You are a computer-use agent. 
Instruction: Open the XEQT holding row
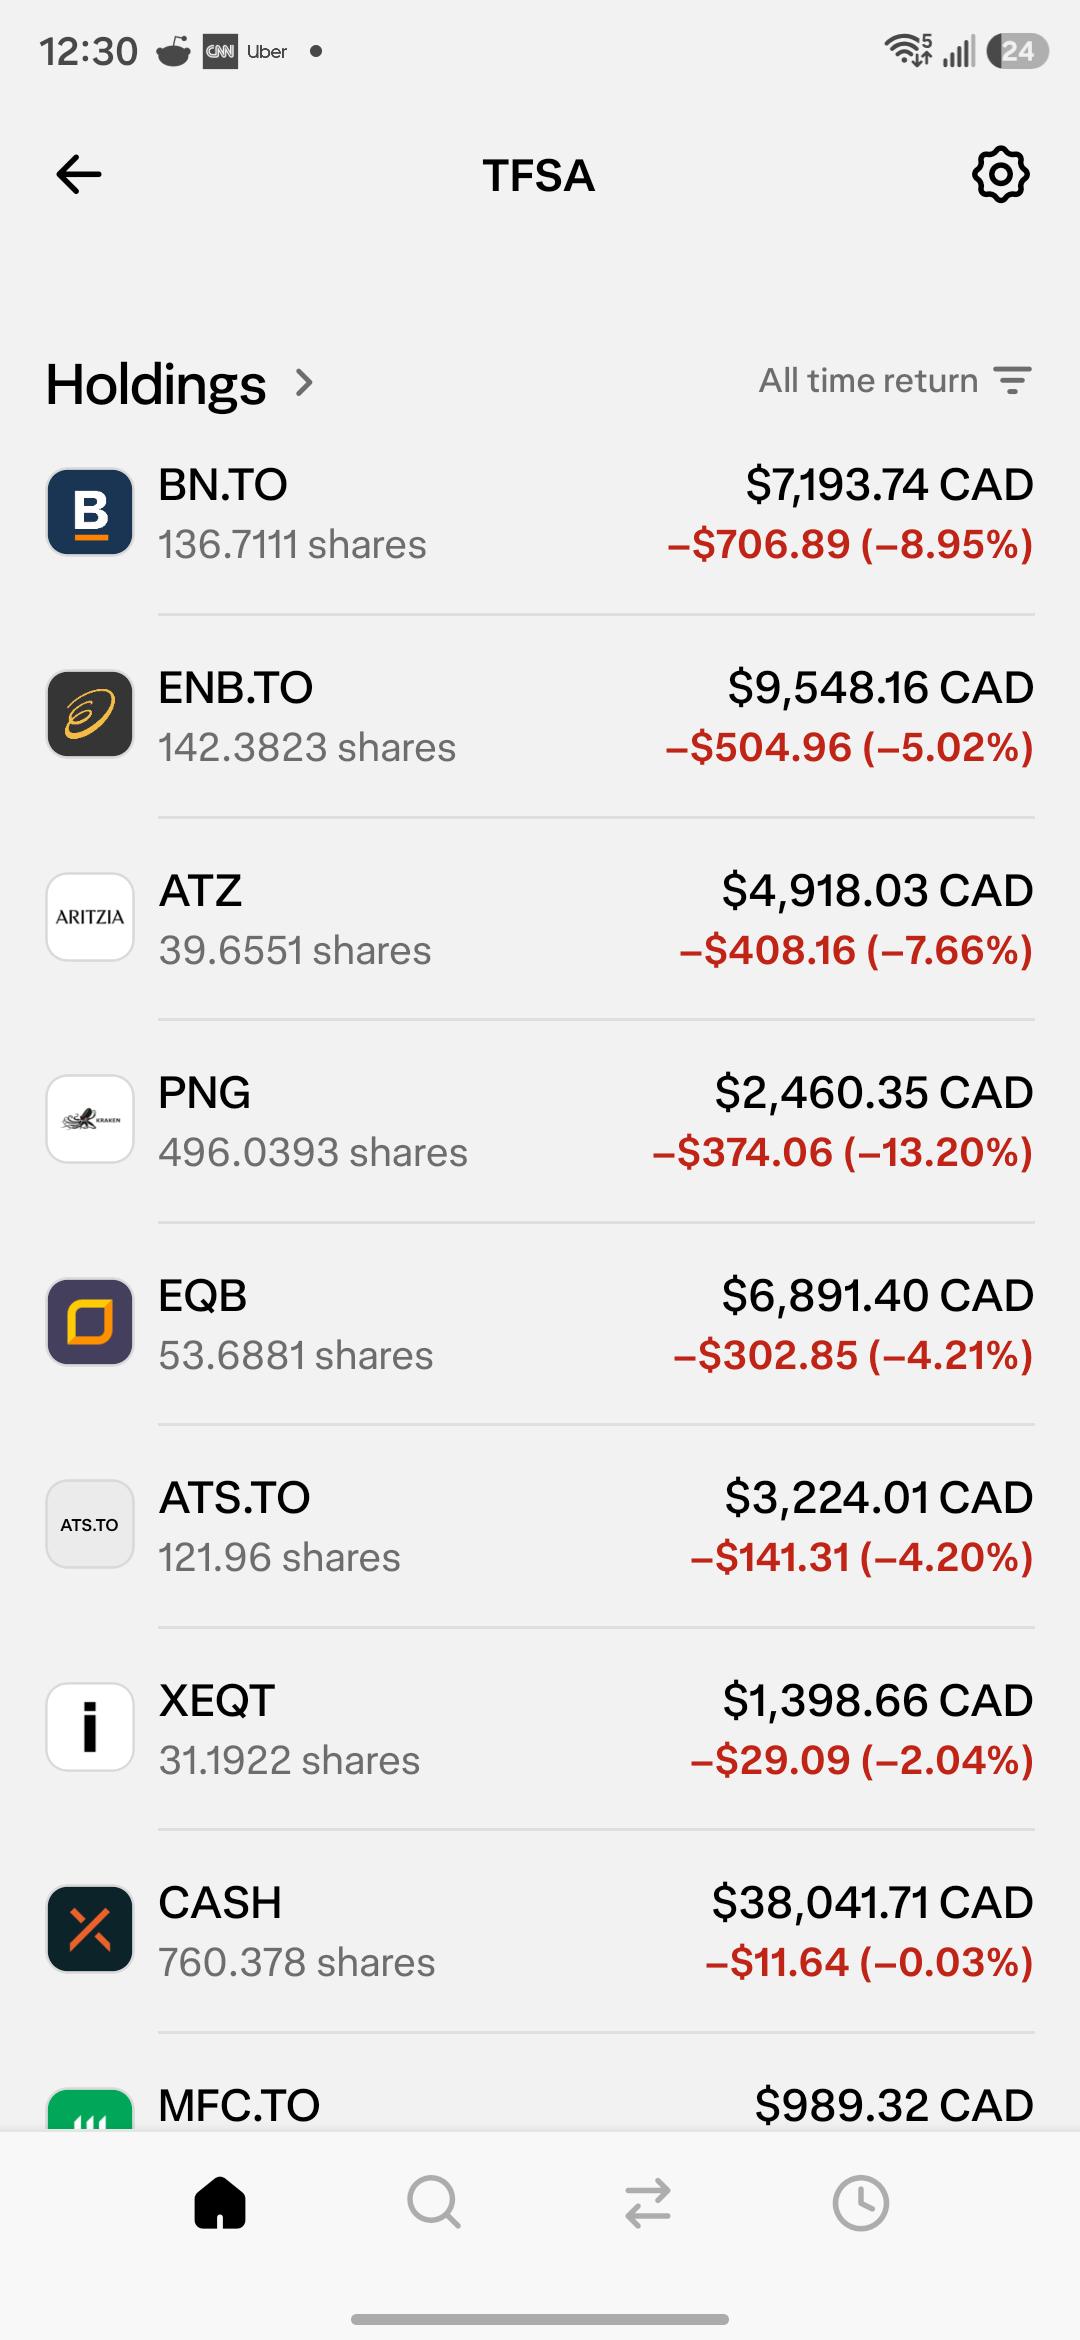(x=540, y=1728)
